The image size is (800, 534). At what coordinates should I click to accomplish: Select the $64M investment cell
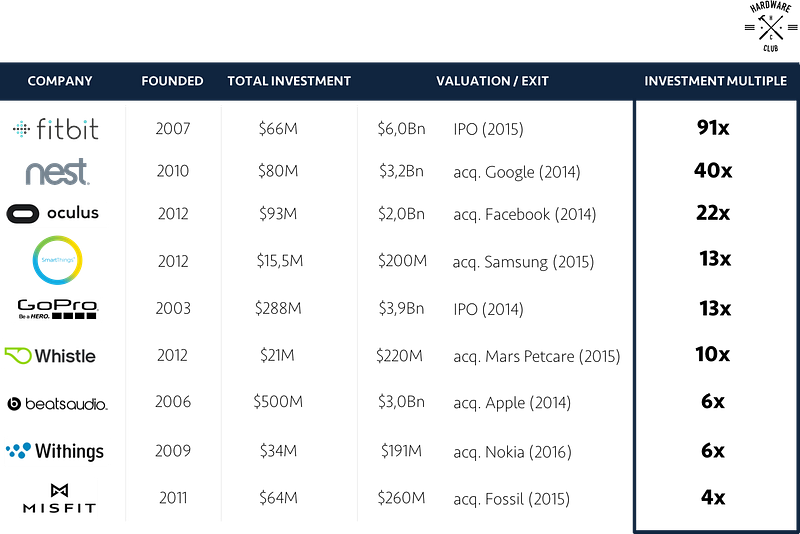pyautogui.click(x=278, y=497)
